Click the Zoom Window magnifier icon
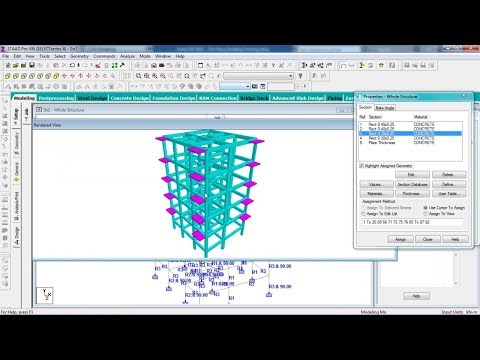This screenshot has width=480, height=360. tap(139, 76)
